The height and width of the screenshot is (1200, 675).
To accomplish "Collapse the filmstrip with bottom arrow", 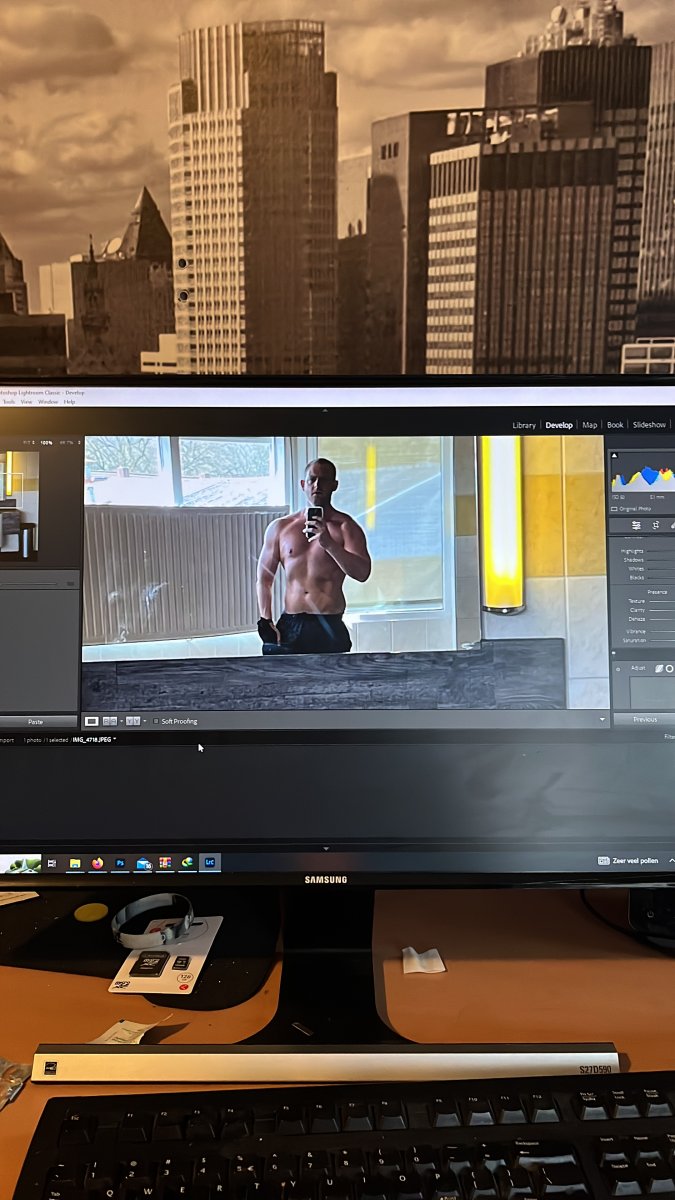I will 326,849.
